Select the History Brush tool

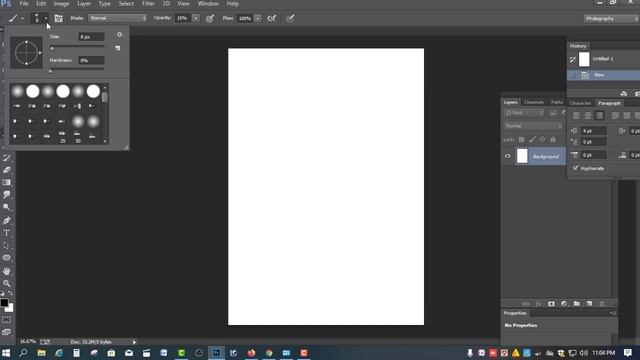pyautogui.click(x=7, y=158)
